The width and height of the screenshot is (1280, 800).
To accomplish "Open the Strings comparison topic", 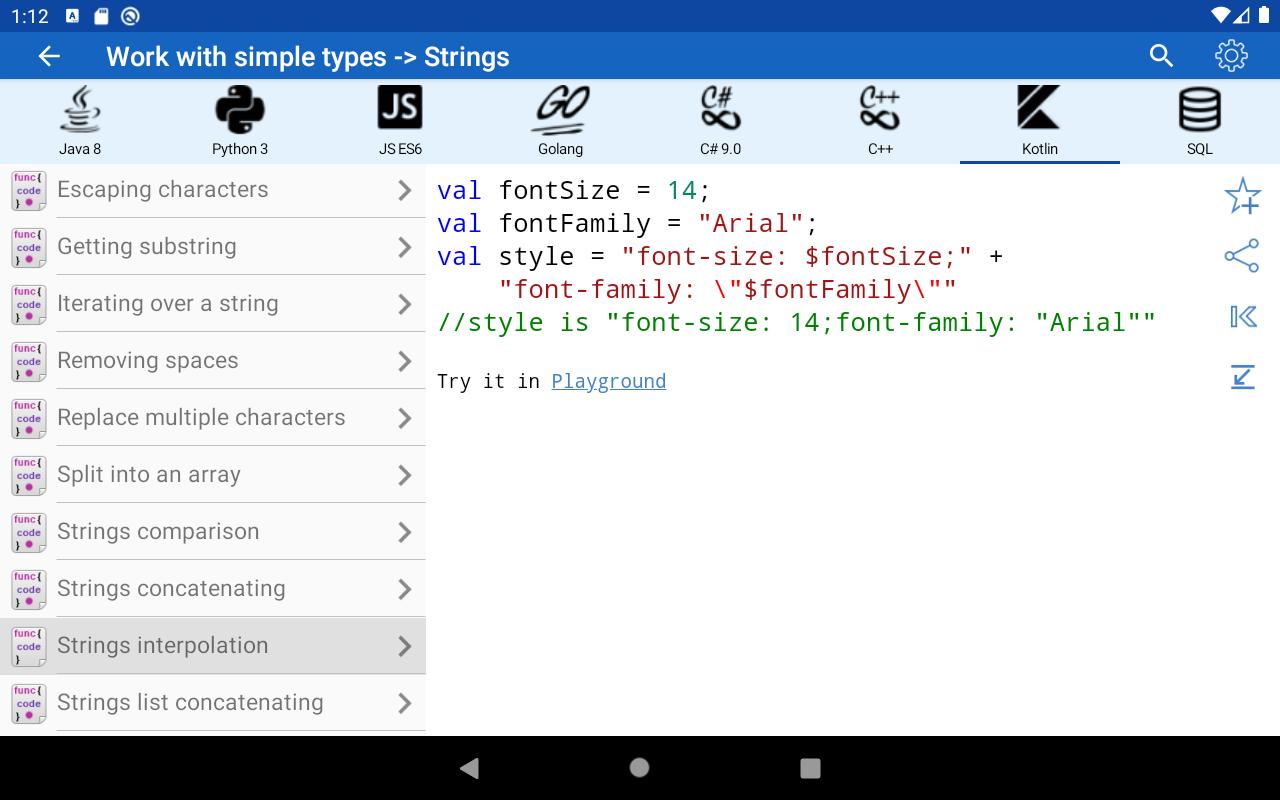I will [x=213, y=532].
